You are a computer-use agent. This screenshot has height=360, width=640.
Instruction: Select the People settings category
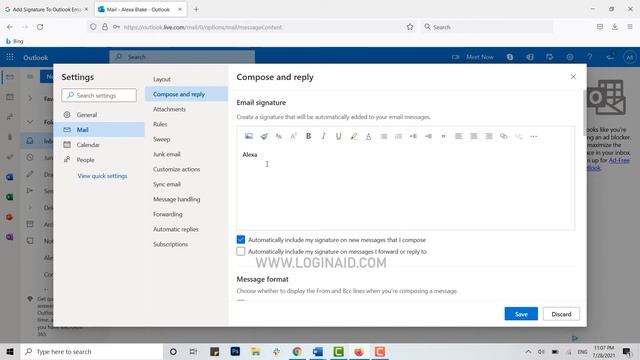point(99,160)
